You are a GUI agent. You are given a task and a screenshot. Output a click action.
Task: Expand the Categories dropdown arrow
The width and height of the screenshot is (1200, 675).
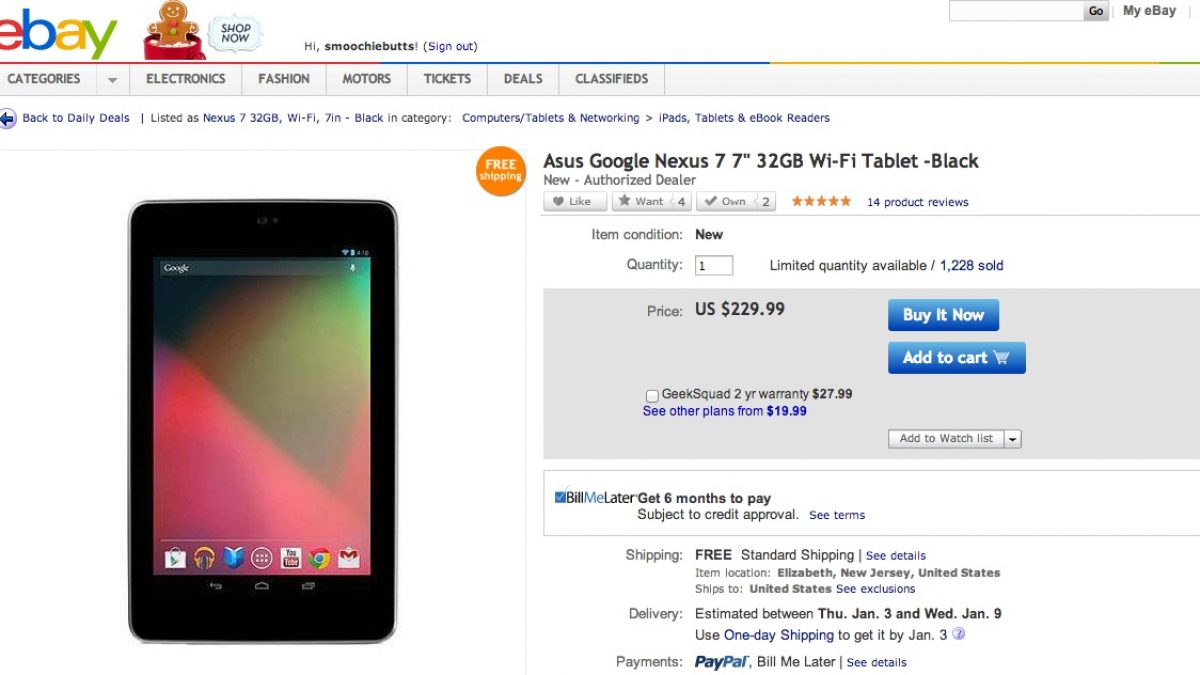[112, 79]
